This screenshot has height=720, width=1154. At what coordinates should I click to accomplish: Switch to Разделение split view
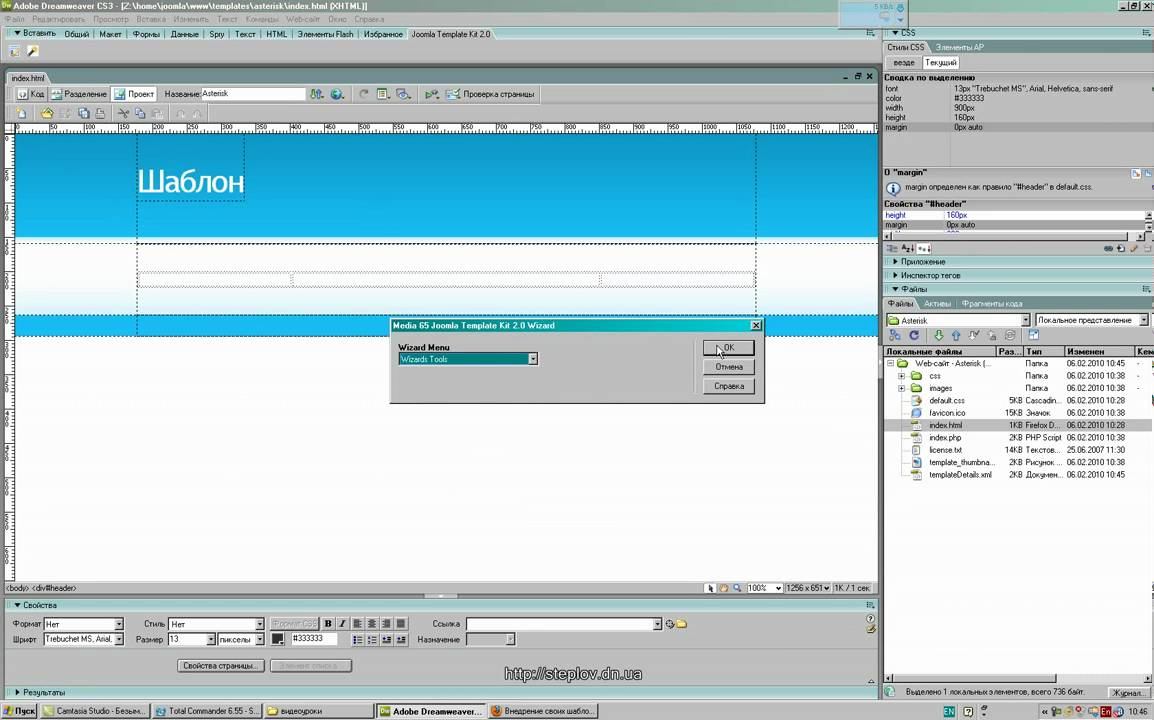pos(79,94)
